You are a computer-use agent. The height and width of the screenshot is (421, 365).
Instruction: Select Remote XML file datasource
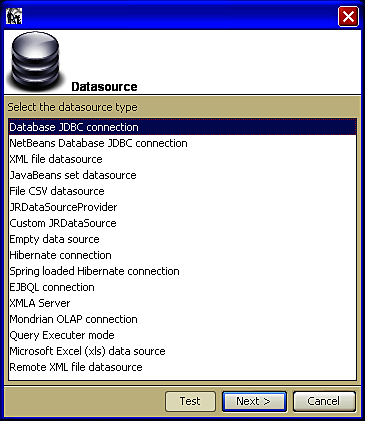click(x=182, y=367)
